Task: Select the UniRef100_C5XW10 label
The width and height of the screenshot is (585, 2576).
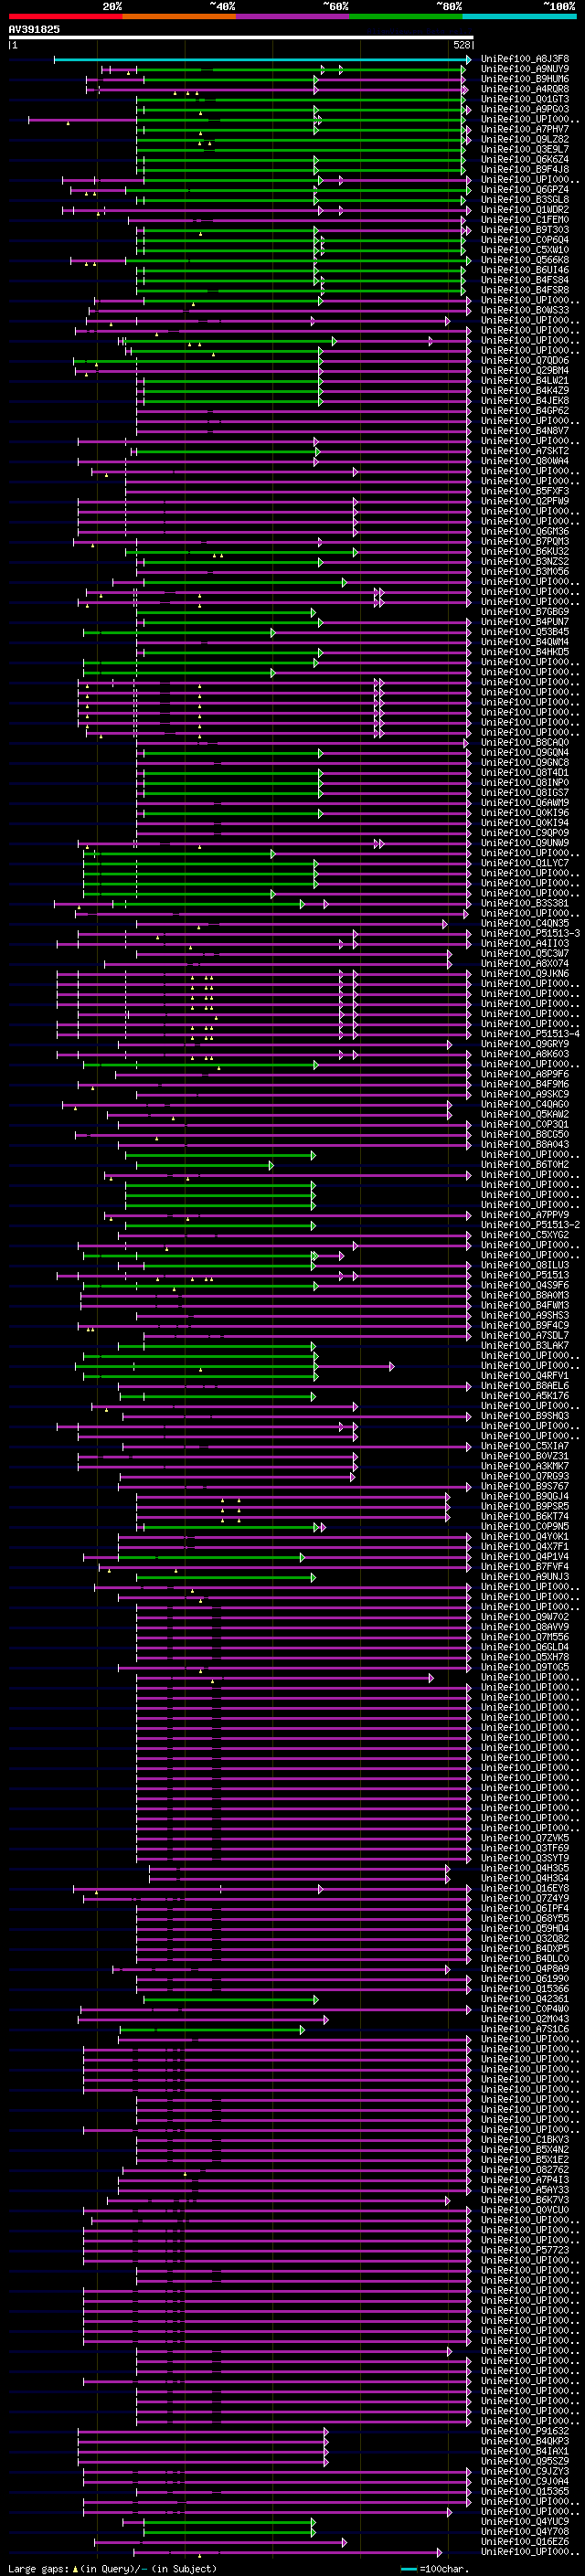Action: pos(525,250)
